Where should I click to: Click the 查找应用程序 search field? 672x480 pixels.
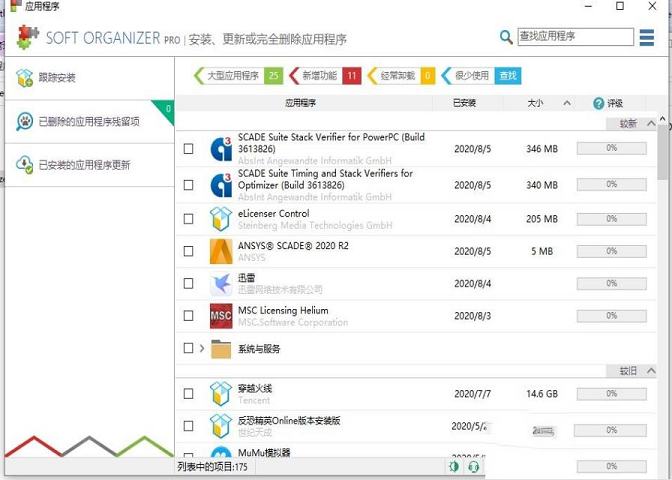575,37
